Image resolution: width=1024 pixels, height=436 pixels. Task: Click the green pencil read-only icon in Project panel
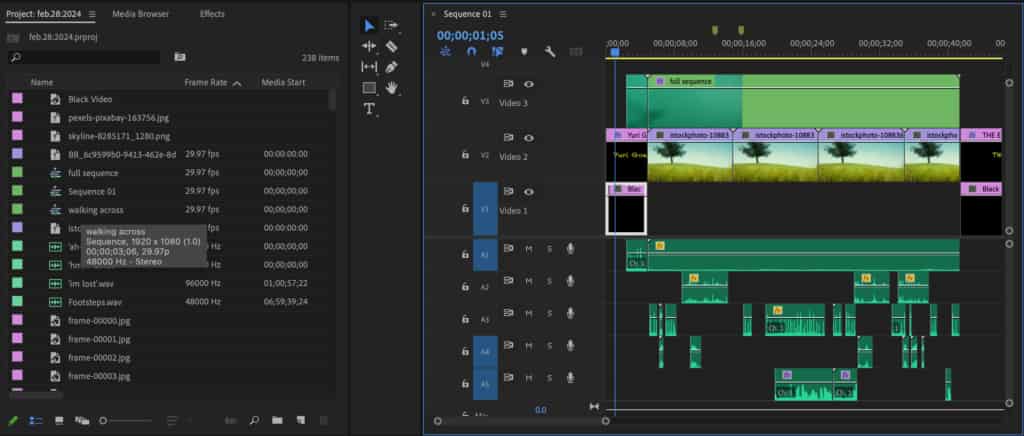[12, 421]
